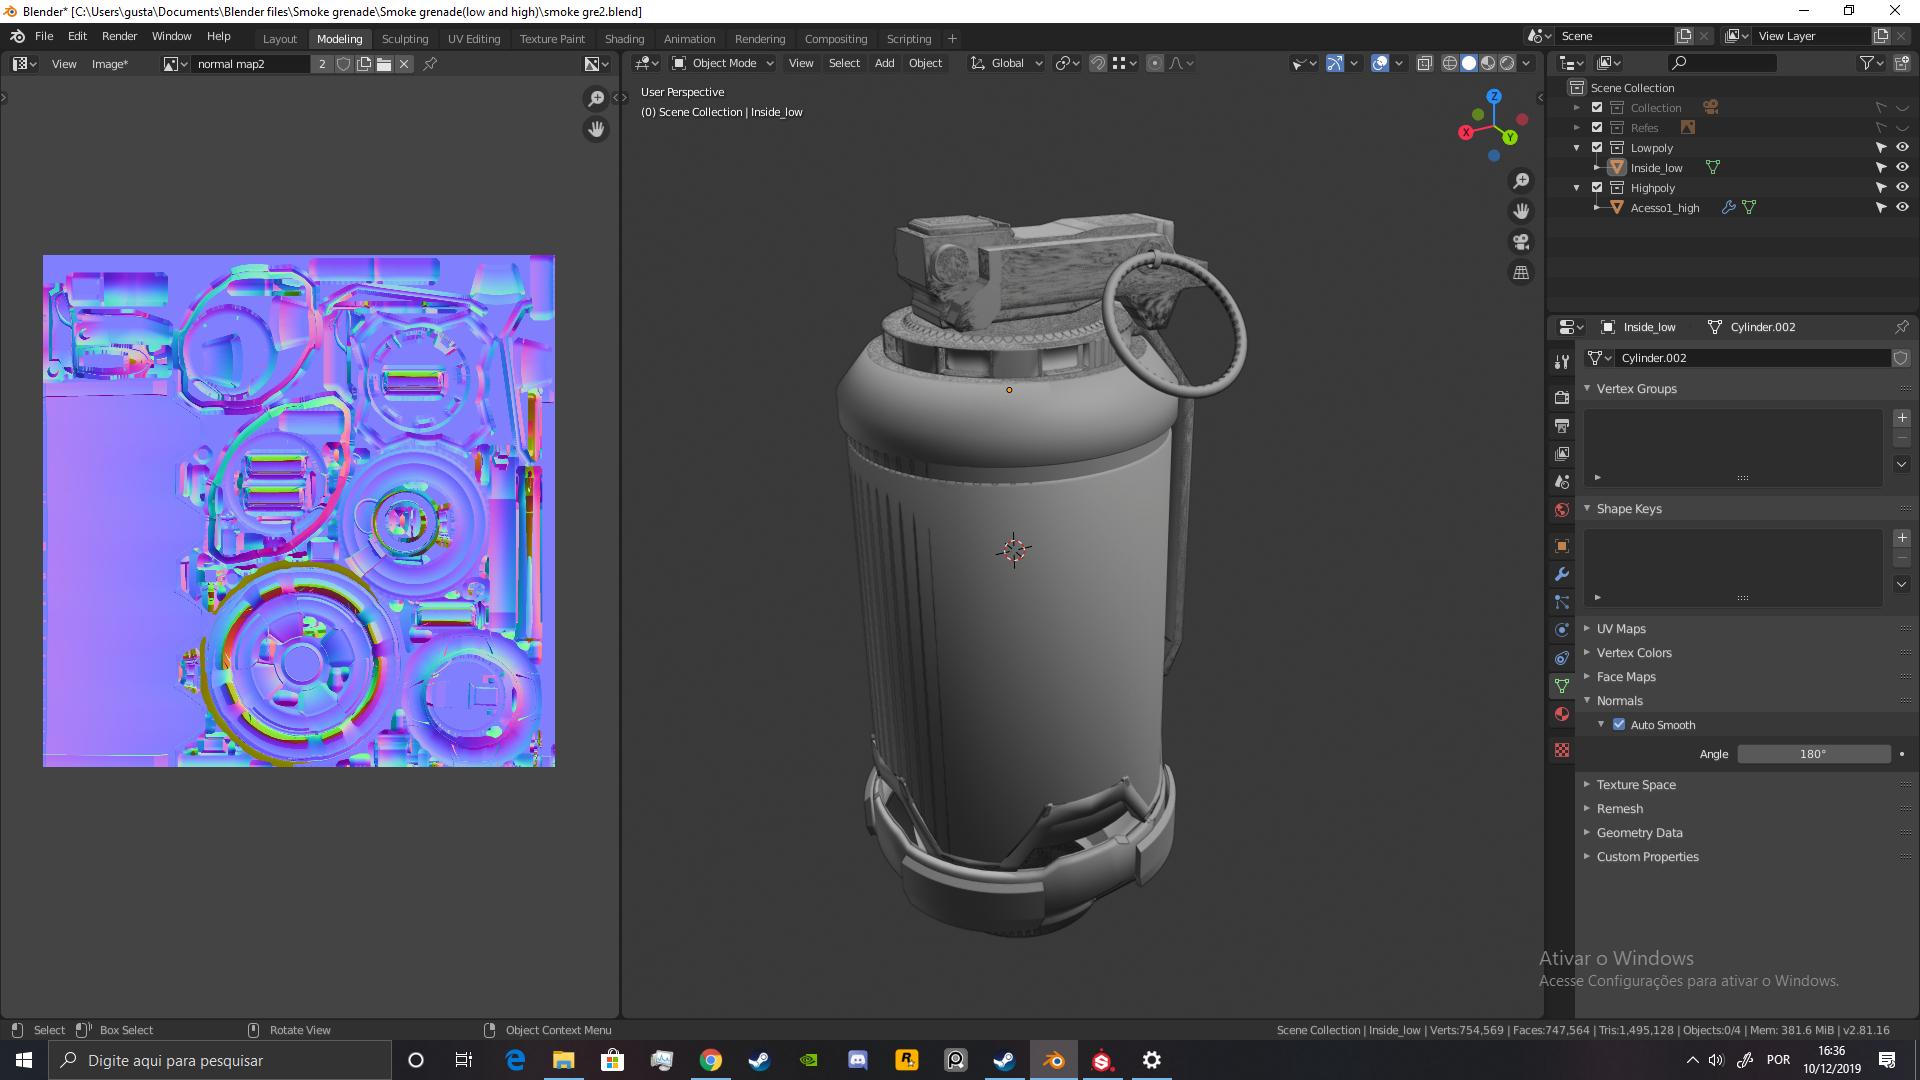The height and width of the screenshot is (1080, 1920).
Task: Select rendered viewport shading
Action: click(x=1507, y=63)
